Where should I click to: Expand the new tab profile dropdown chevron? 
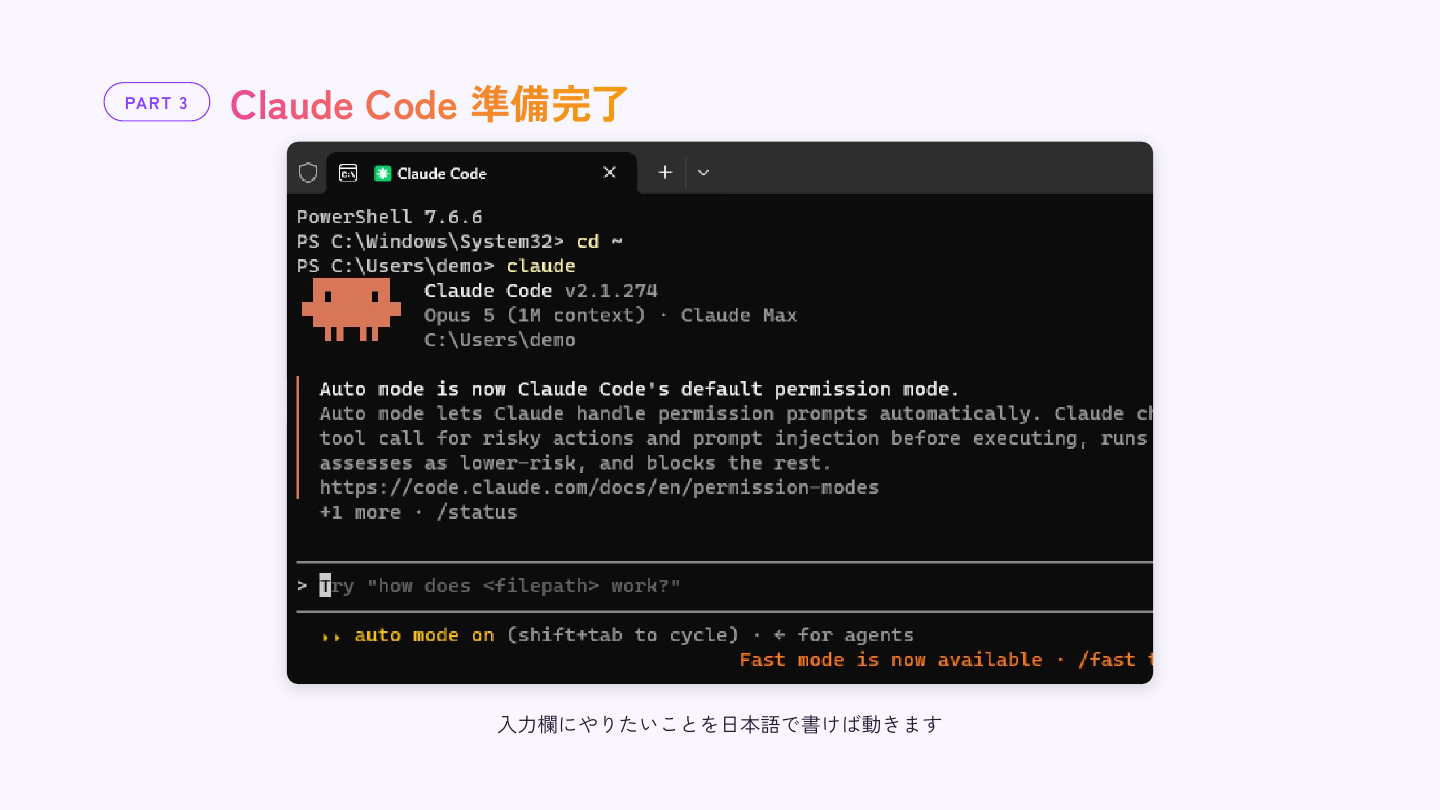pyautogui.click(x=703, y=173)
